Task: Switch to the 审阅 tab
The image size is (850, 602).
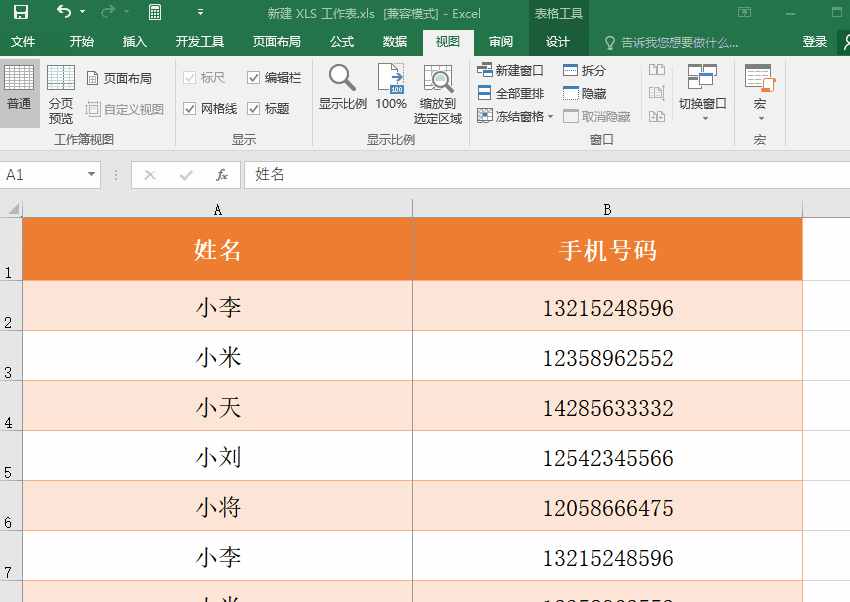Action: (x=501, y=42)
